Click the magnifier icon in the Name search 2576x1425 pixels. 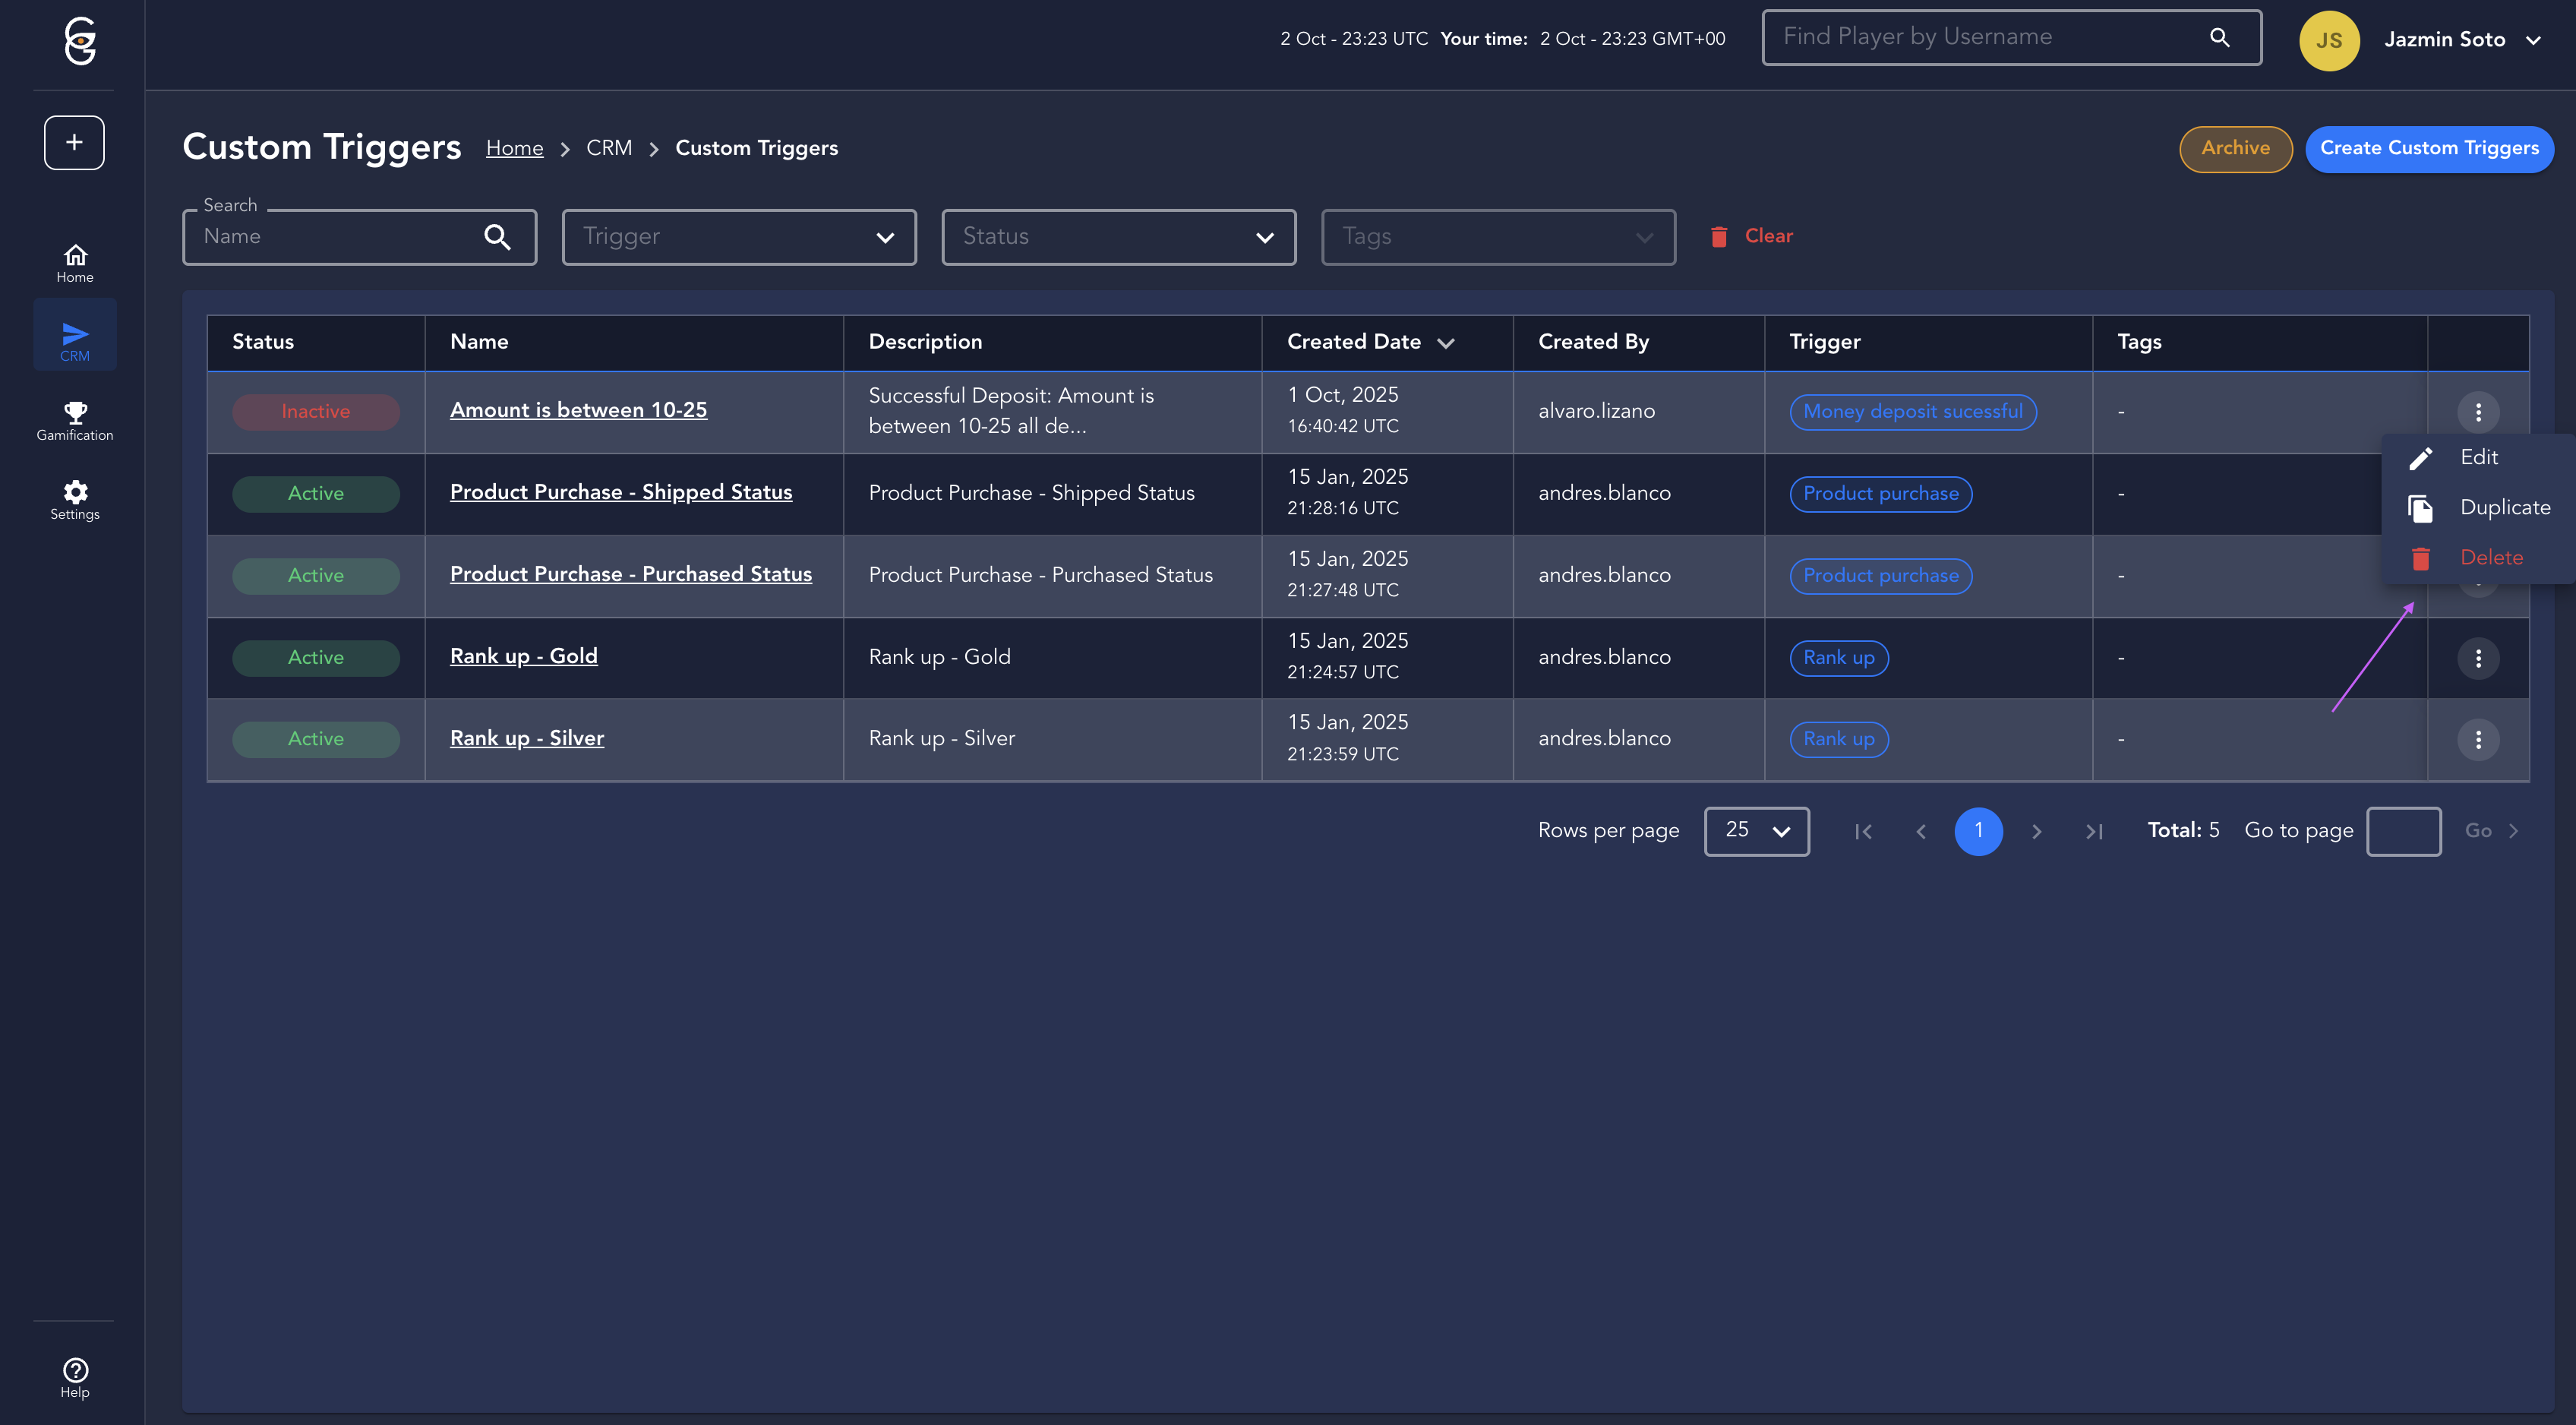click(x=497, y=237)
